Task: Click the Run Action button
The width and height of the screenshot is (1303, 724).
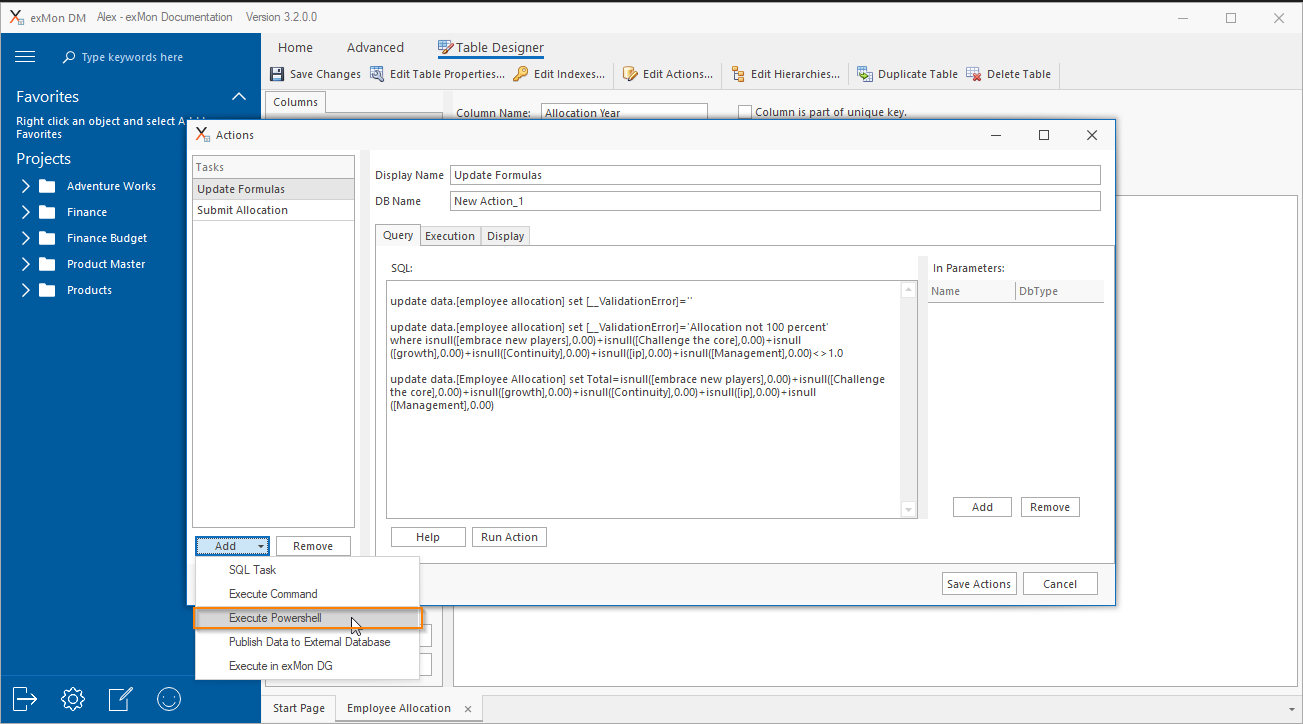Action: click(x=509, y=537)
